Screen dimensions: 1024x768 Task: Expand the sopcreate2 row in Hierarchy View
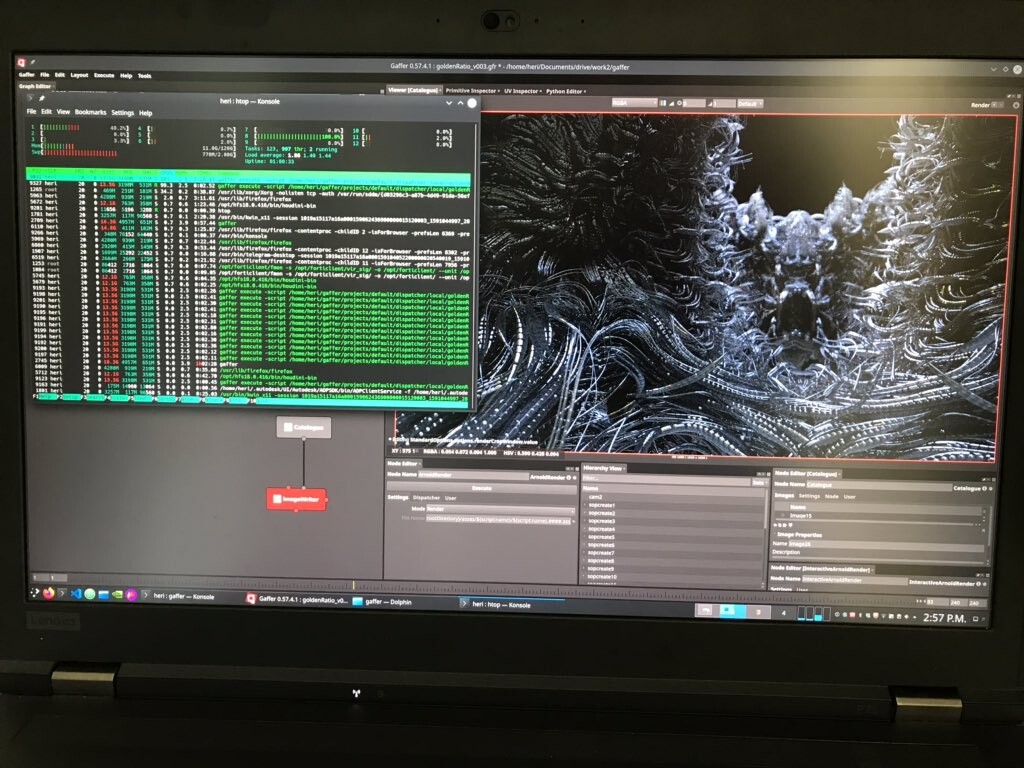click(585, 513)
